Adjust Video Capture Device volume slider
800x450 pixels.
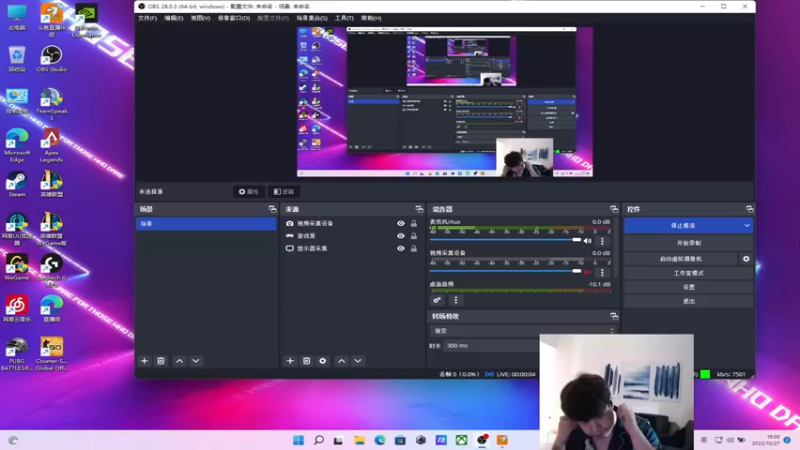506,271
